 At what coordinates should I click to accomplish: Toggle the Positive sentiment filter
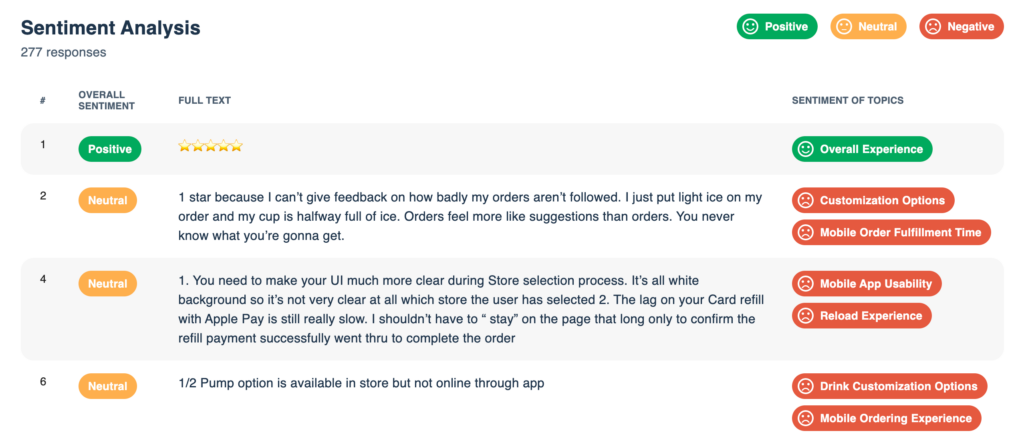pos(776,27)
